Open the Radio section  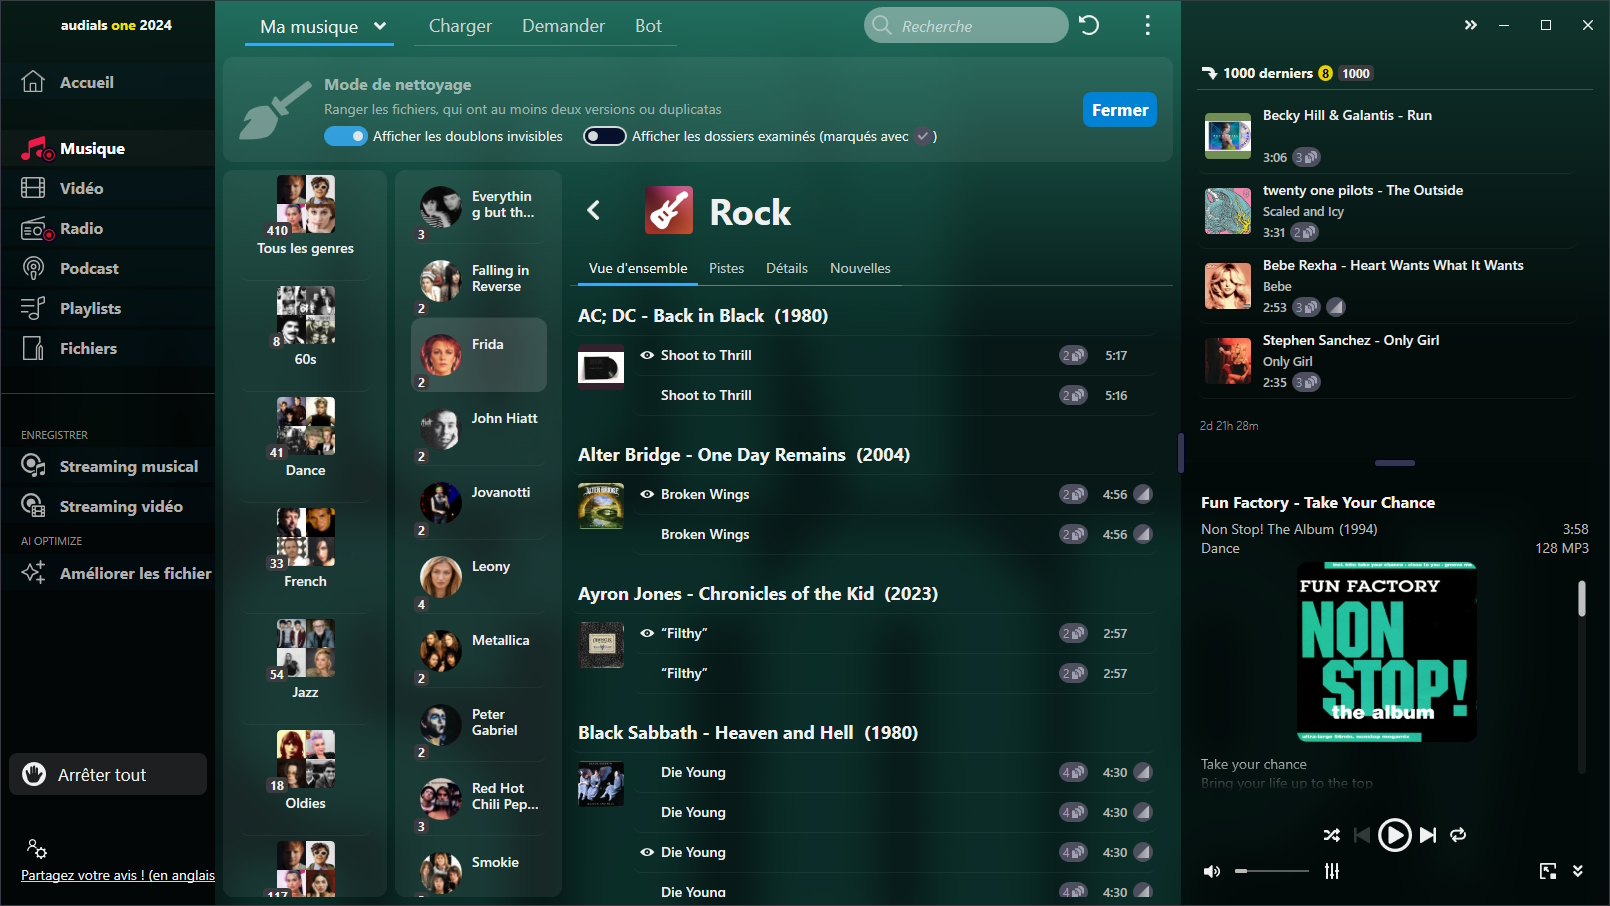pyautogui.click(x=107, y=228)
